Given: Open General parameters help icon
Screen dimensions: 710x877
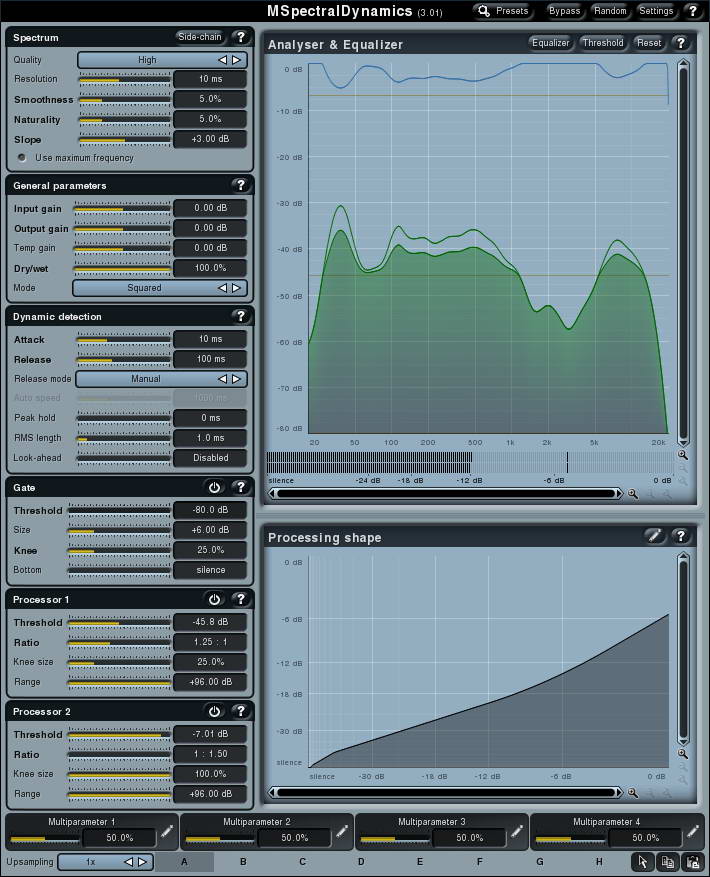Looking at the screenshot, I should point(241,185).
